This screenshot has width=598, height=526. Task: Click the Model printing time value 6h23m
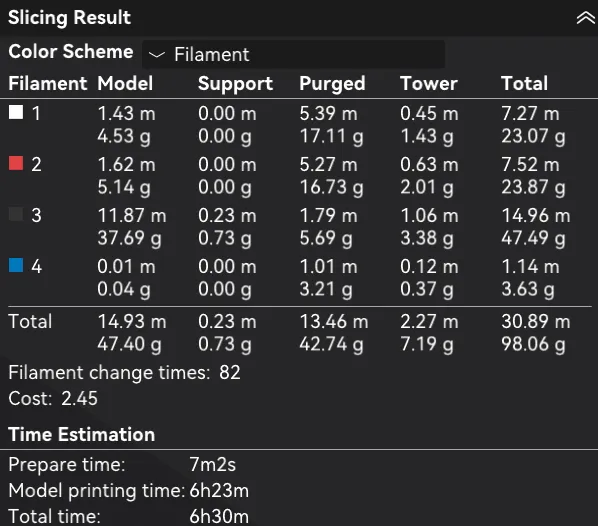[219, 491]
